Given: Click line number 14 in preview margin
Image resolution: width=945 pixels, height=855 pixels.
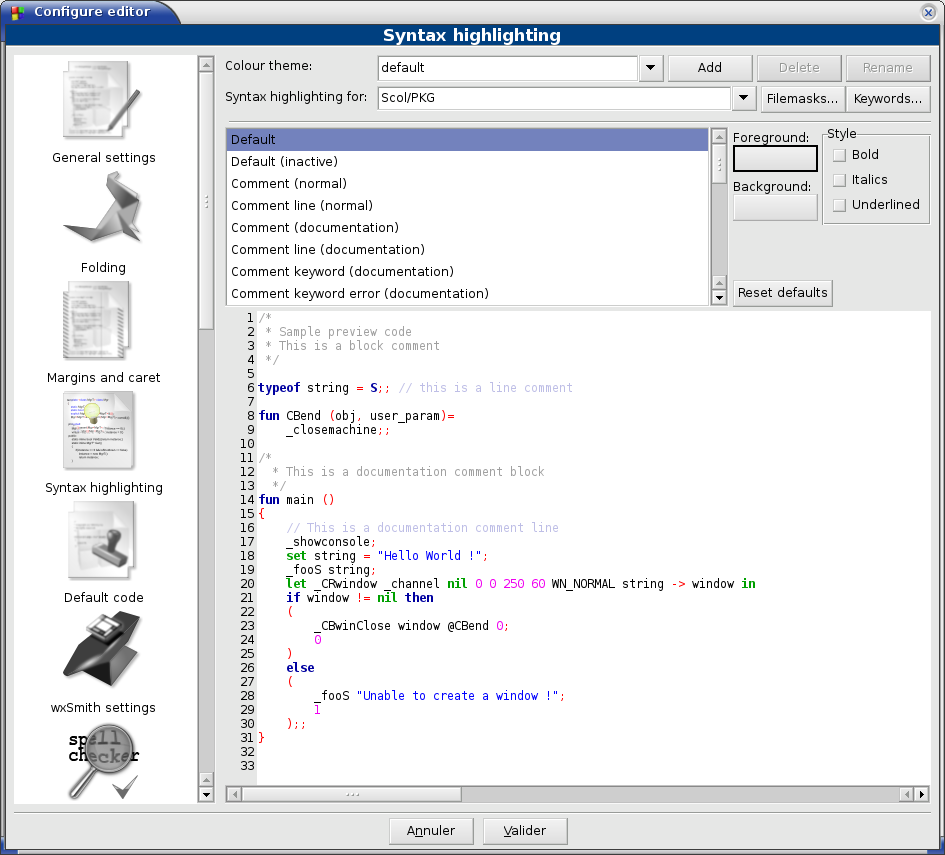Looking at the screenshot, I should click(x=247, y=500).
